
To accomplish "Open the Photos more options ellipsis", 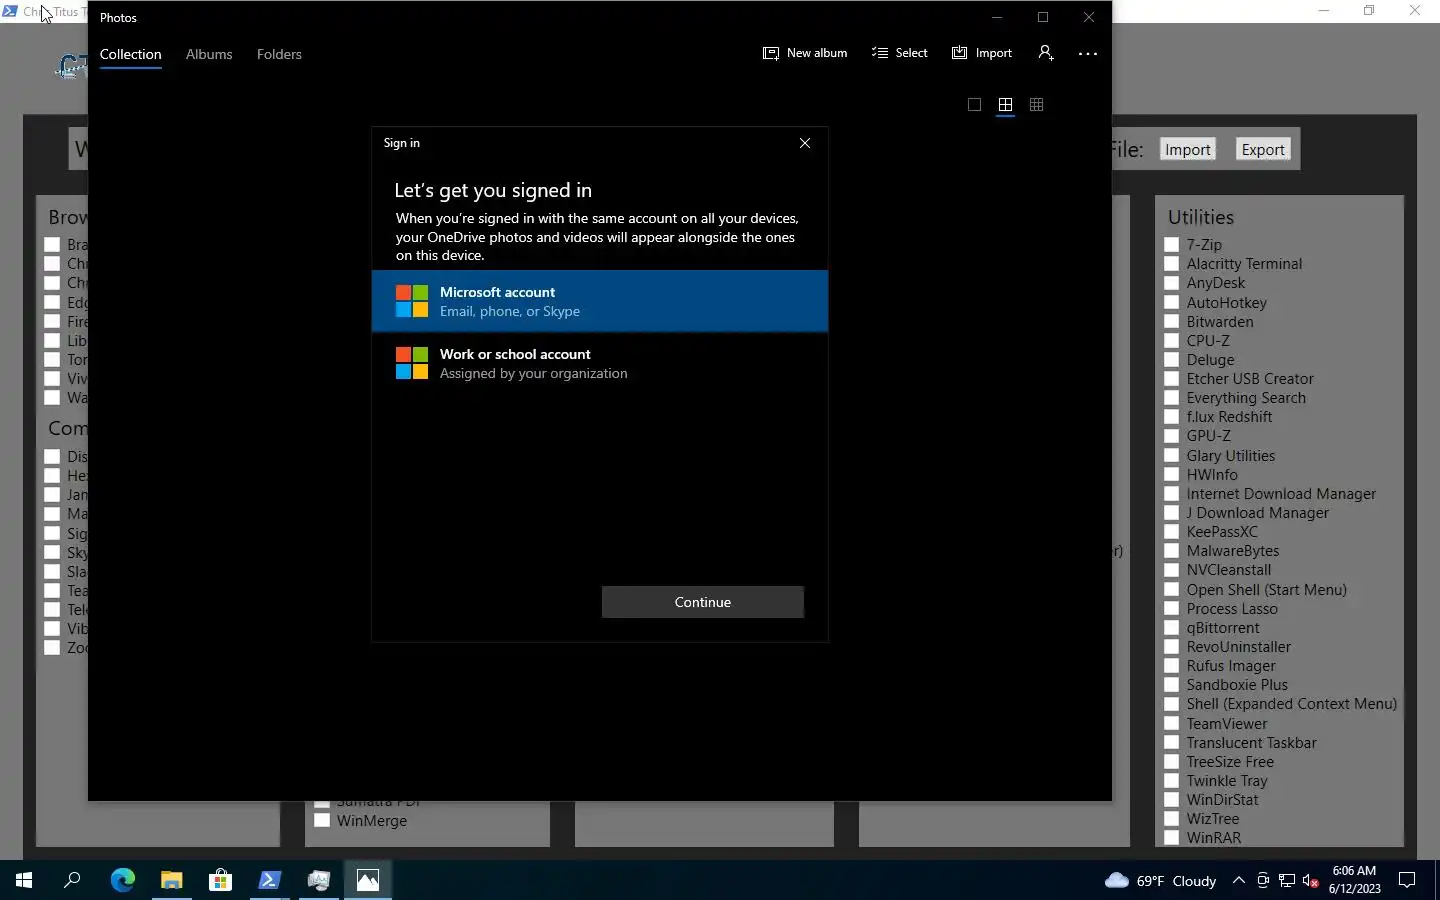I will coord(1088,54).
